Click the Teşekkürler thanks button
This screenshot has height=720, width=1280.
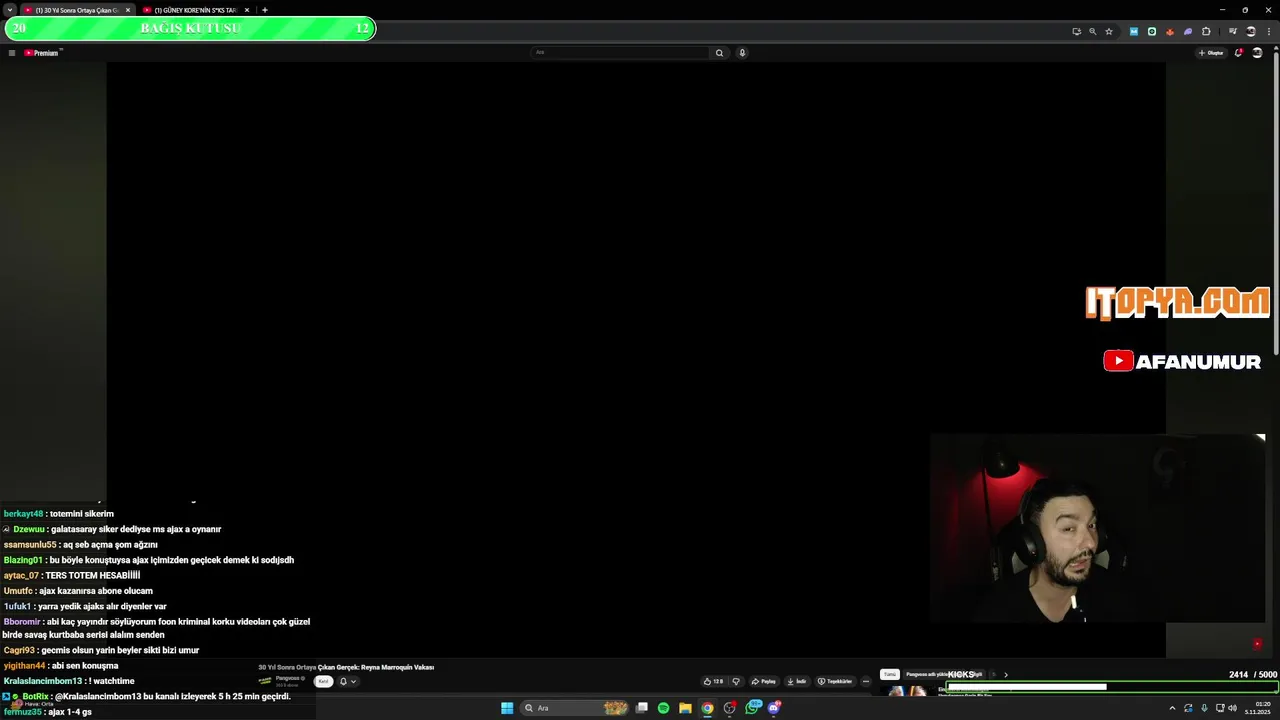(835, 681)
